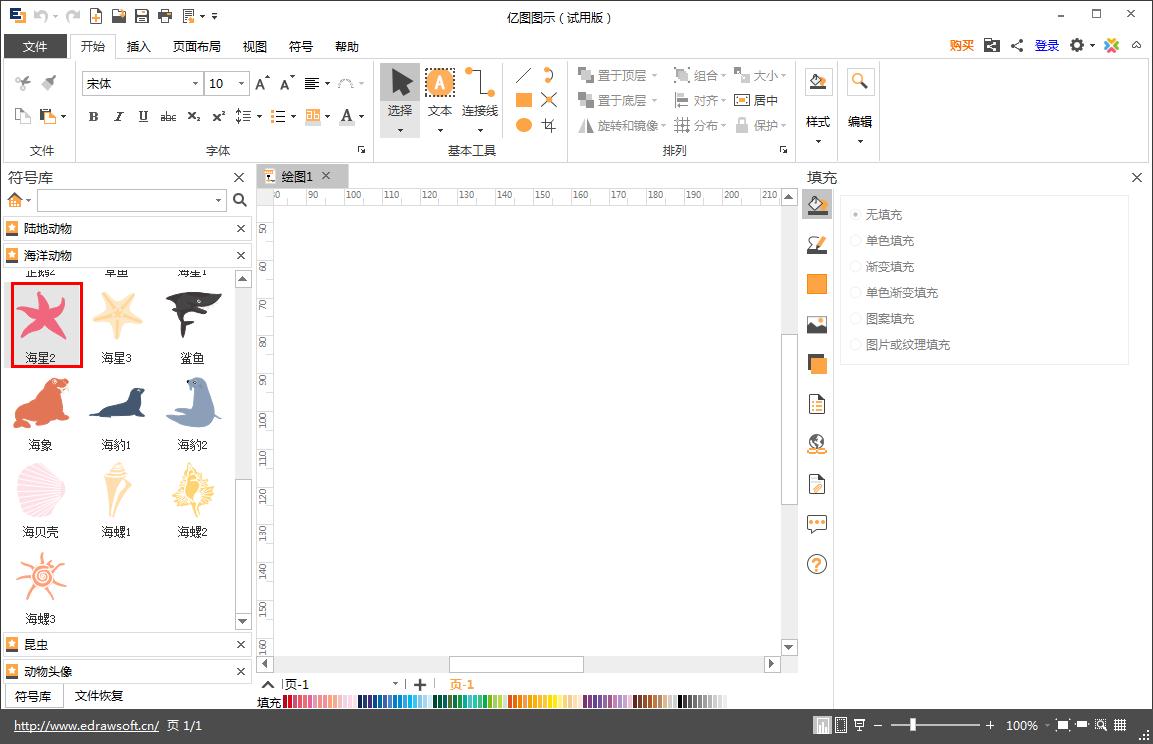The height and width of the screenshot is (744, 1153).
Task: Click the help question mark icon
Action: point(817,564)
